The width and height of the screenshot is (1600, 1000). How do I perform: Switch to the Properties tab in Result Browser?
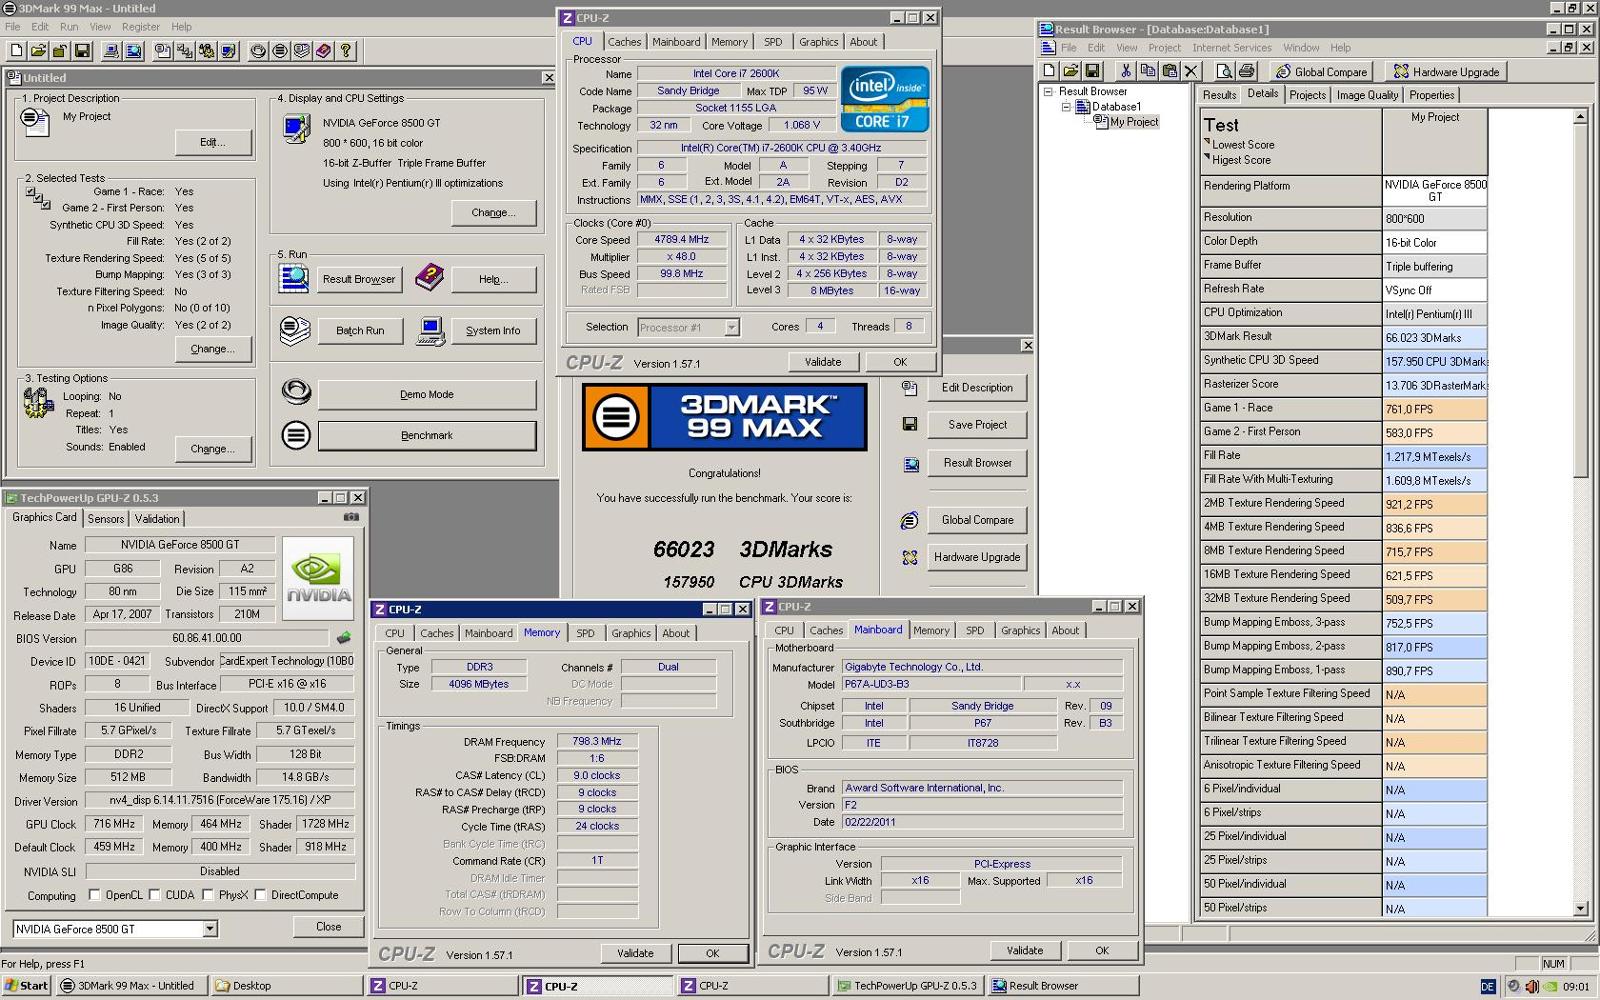point(1432,95)
